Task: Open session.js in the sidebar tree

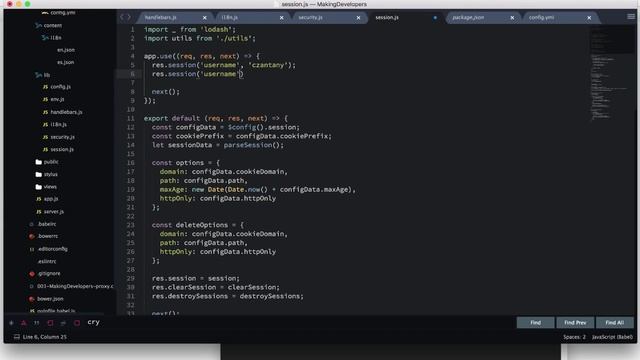Action: tap(58, 149)
